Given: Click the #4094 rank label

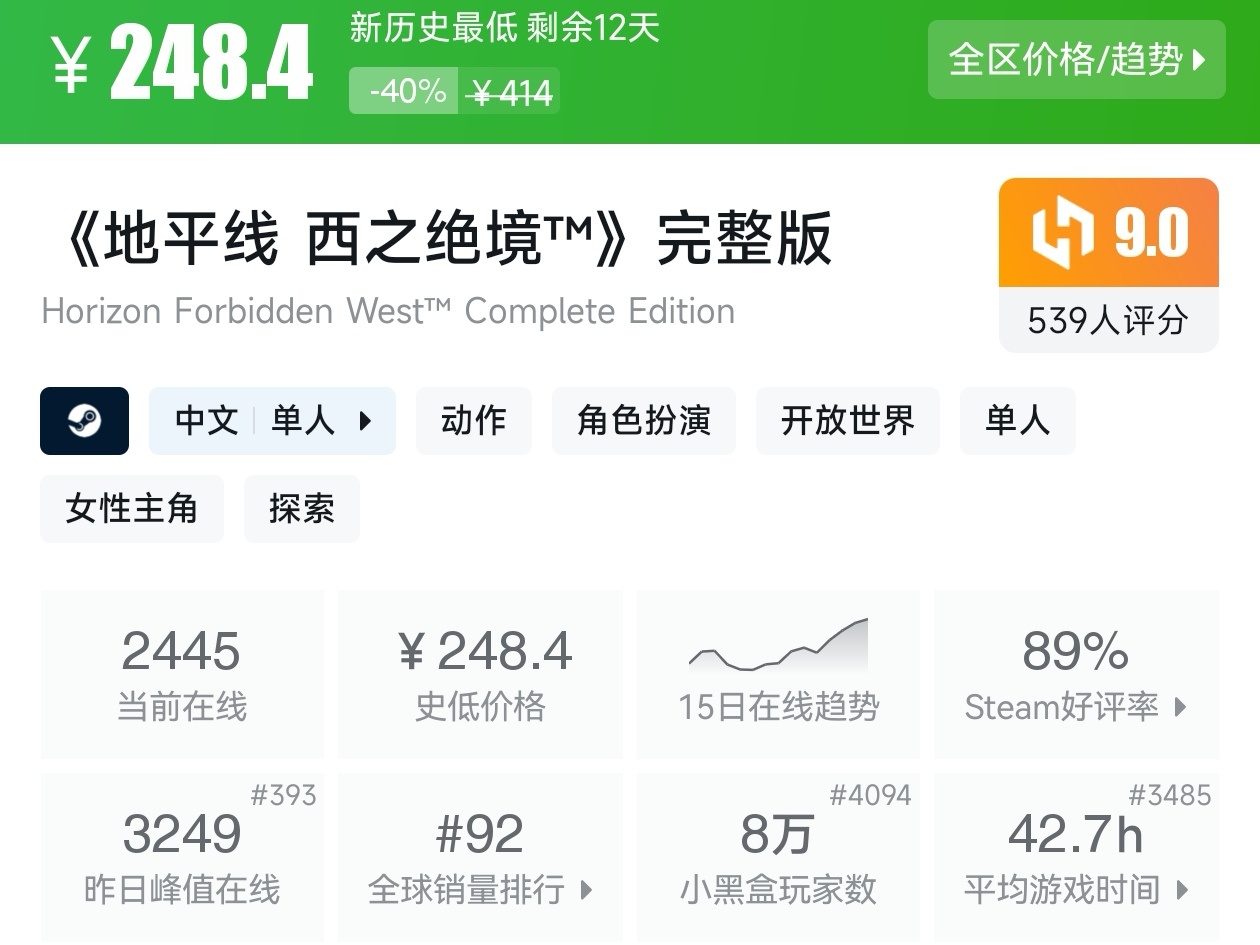Looking at the screenshot, I should tap(870, 796).
